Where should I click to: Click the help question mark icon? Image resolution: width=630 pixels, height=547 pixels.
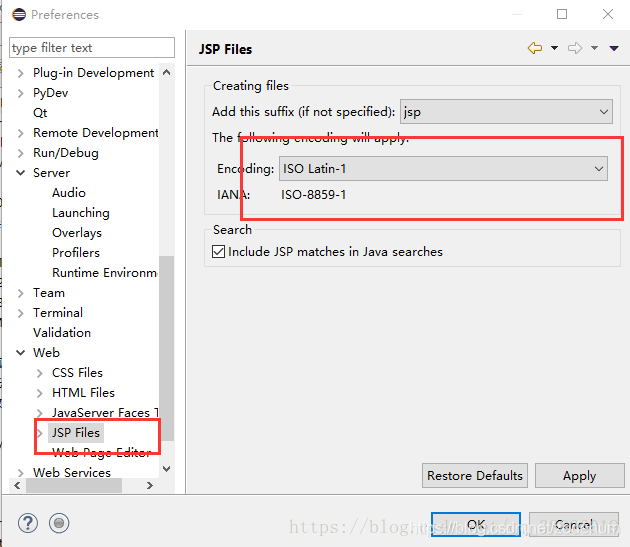click(28, 523)
